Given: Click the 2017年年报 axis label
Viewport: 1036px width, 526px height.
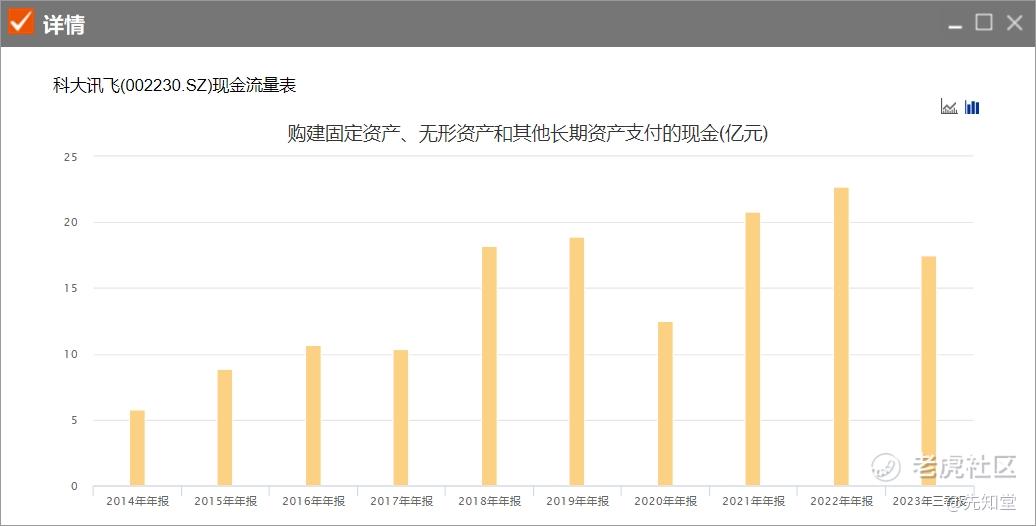Looking at the screenshot, I should [x=401, y=501].
